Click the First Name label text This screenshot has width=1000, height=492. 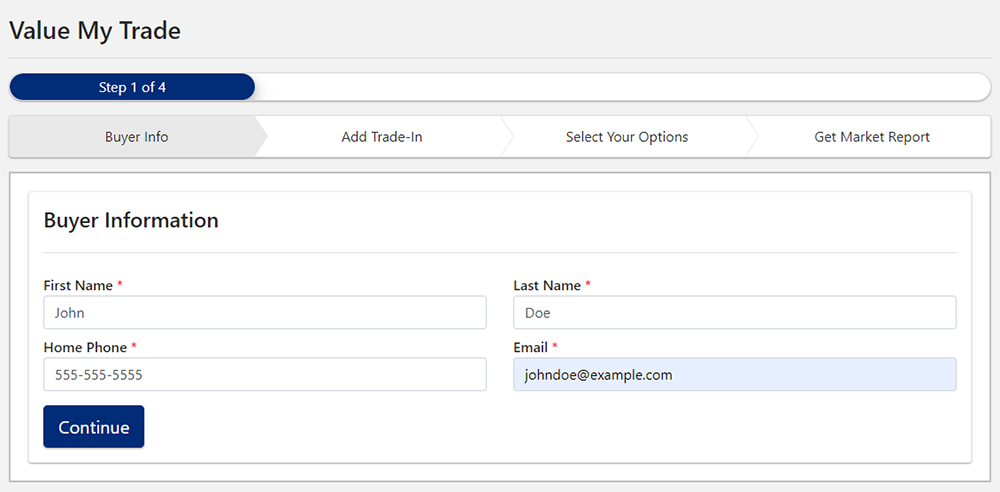pyautogui.click(x=78, y=286)
